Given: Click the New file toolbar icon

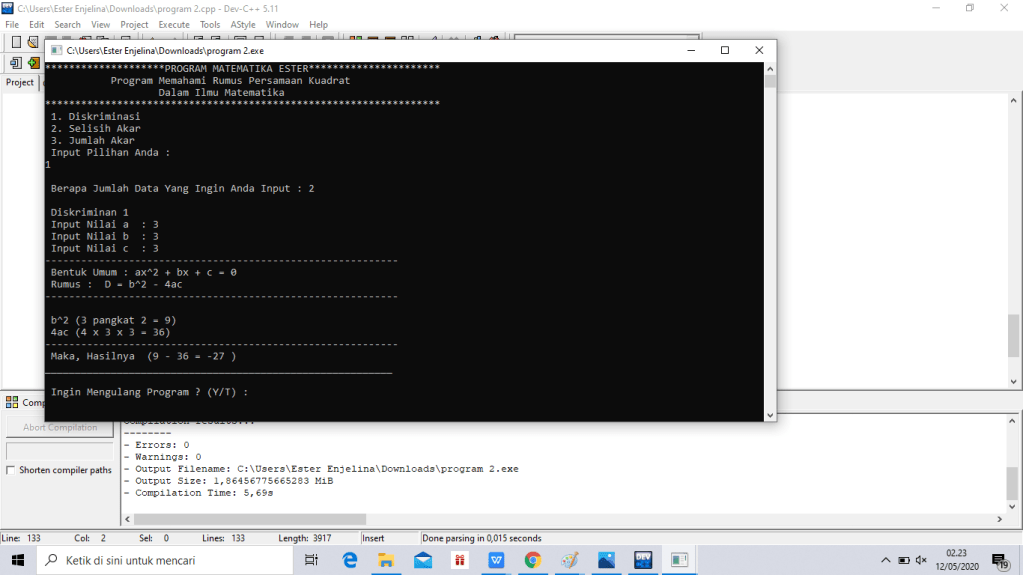Looking at the screenshot, I should [x=17, y=42].
